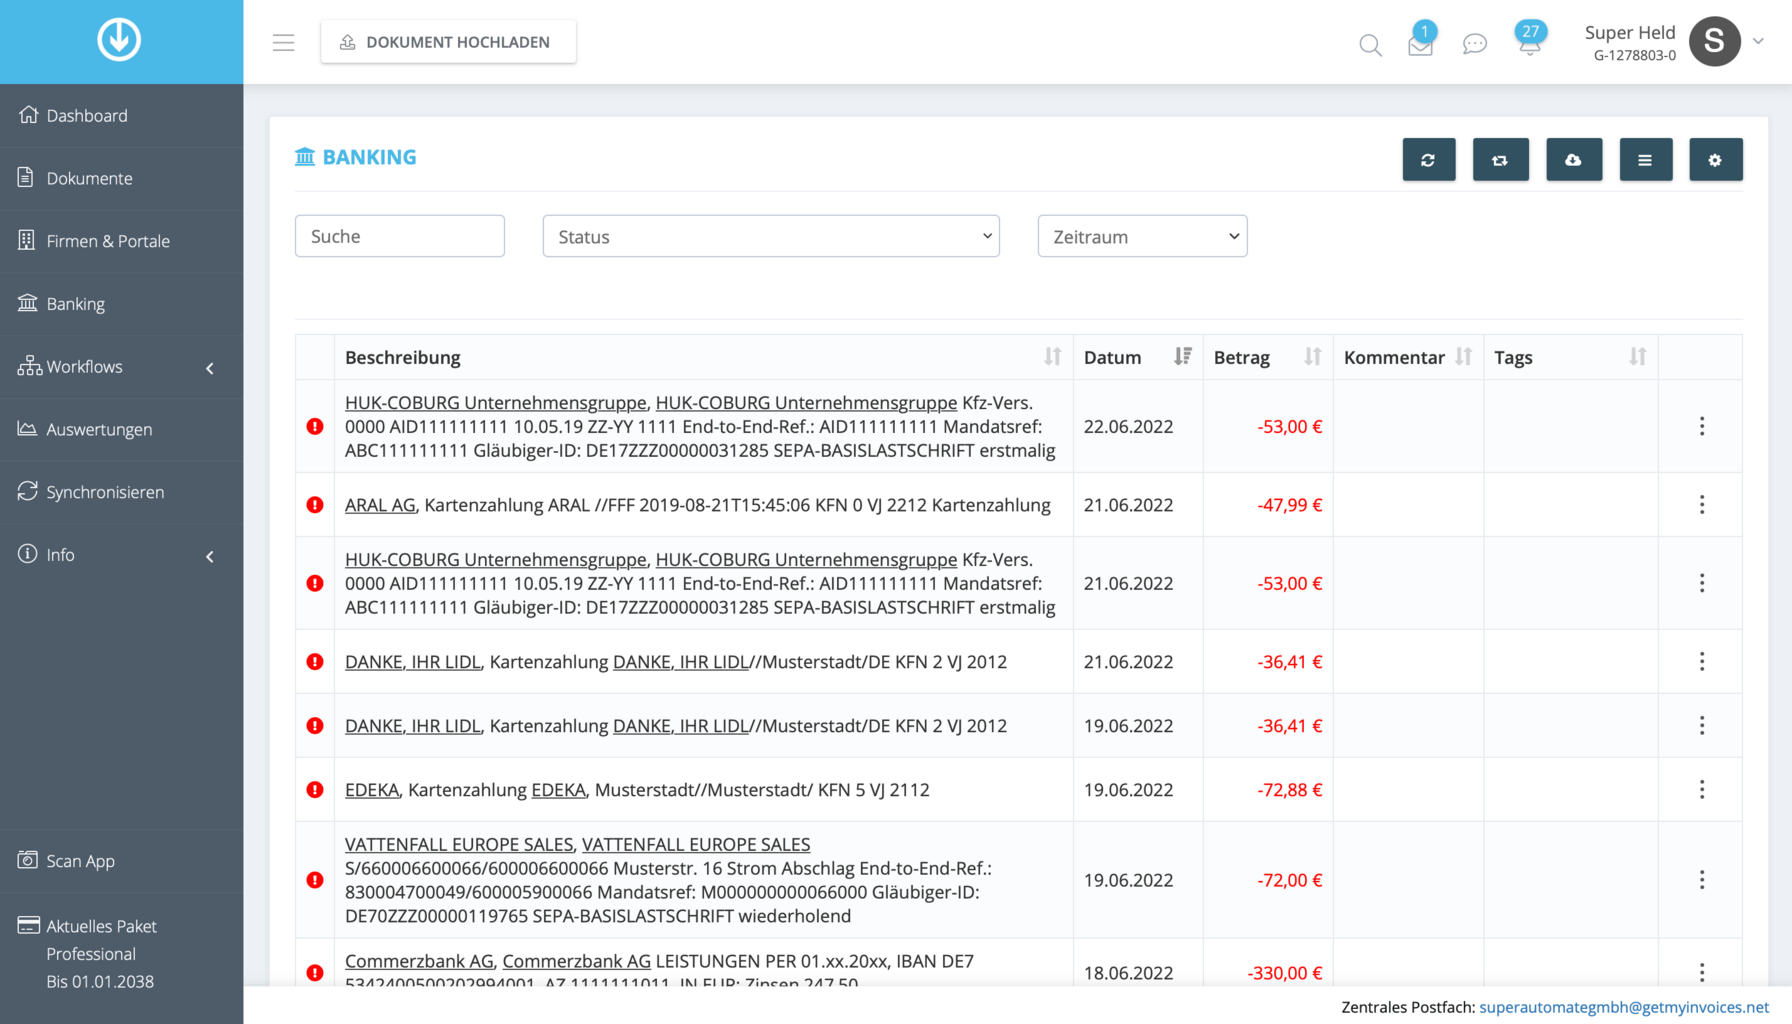Viewport: 1792px width, 1024px height.
Task: Open notifications bell with 27 badge
Action: (x=1529, y=42)
